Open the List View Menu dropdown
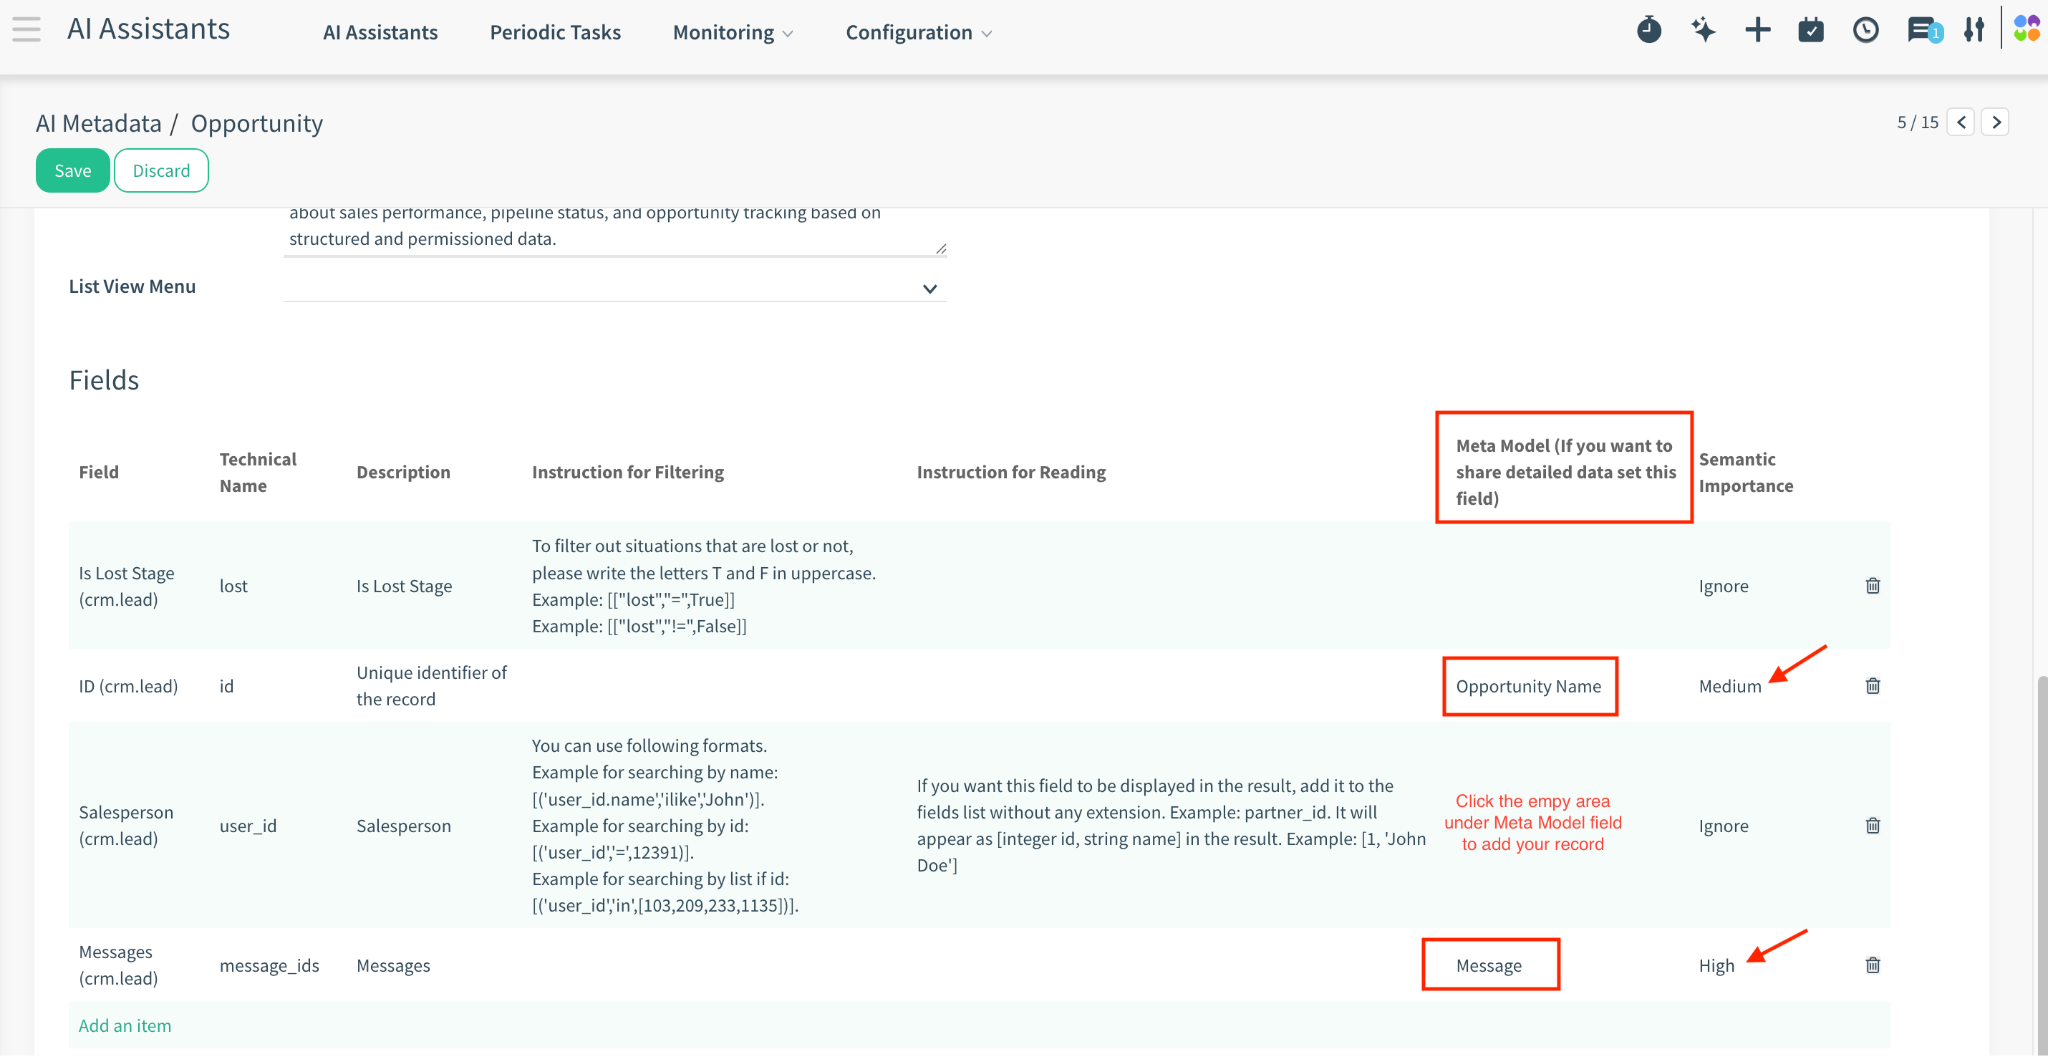The image size is (2048, 1056). [x=929, y=289]
